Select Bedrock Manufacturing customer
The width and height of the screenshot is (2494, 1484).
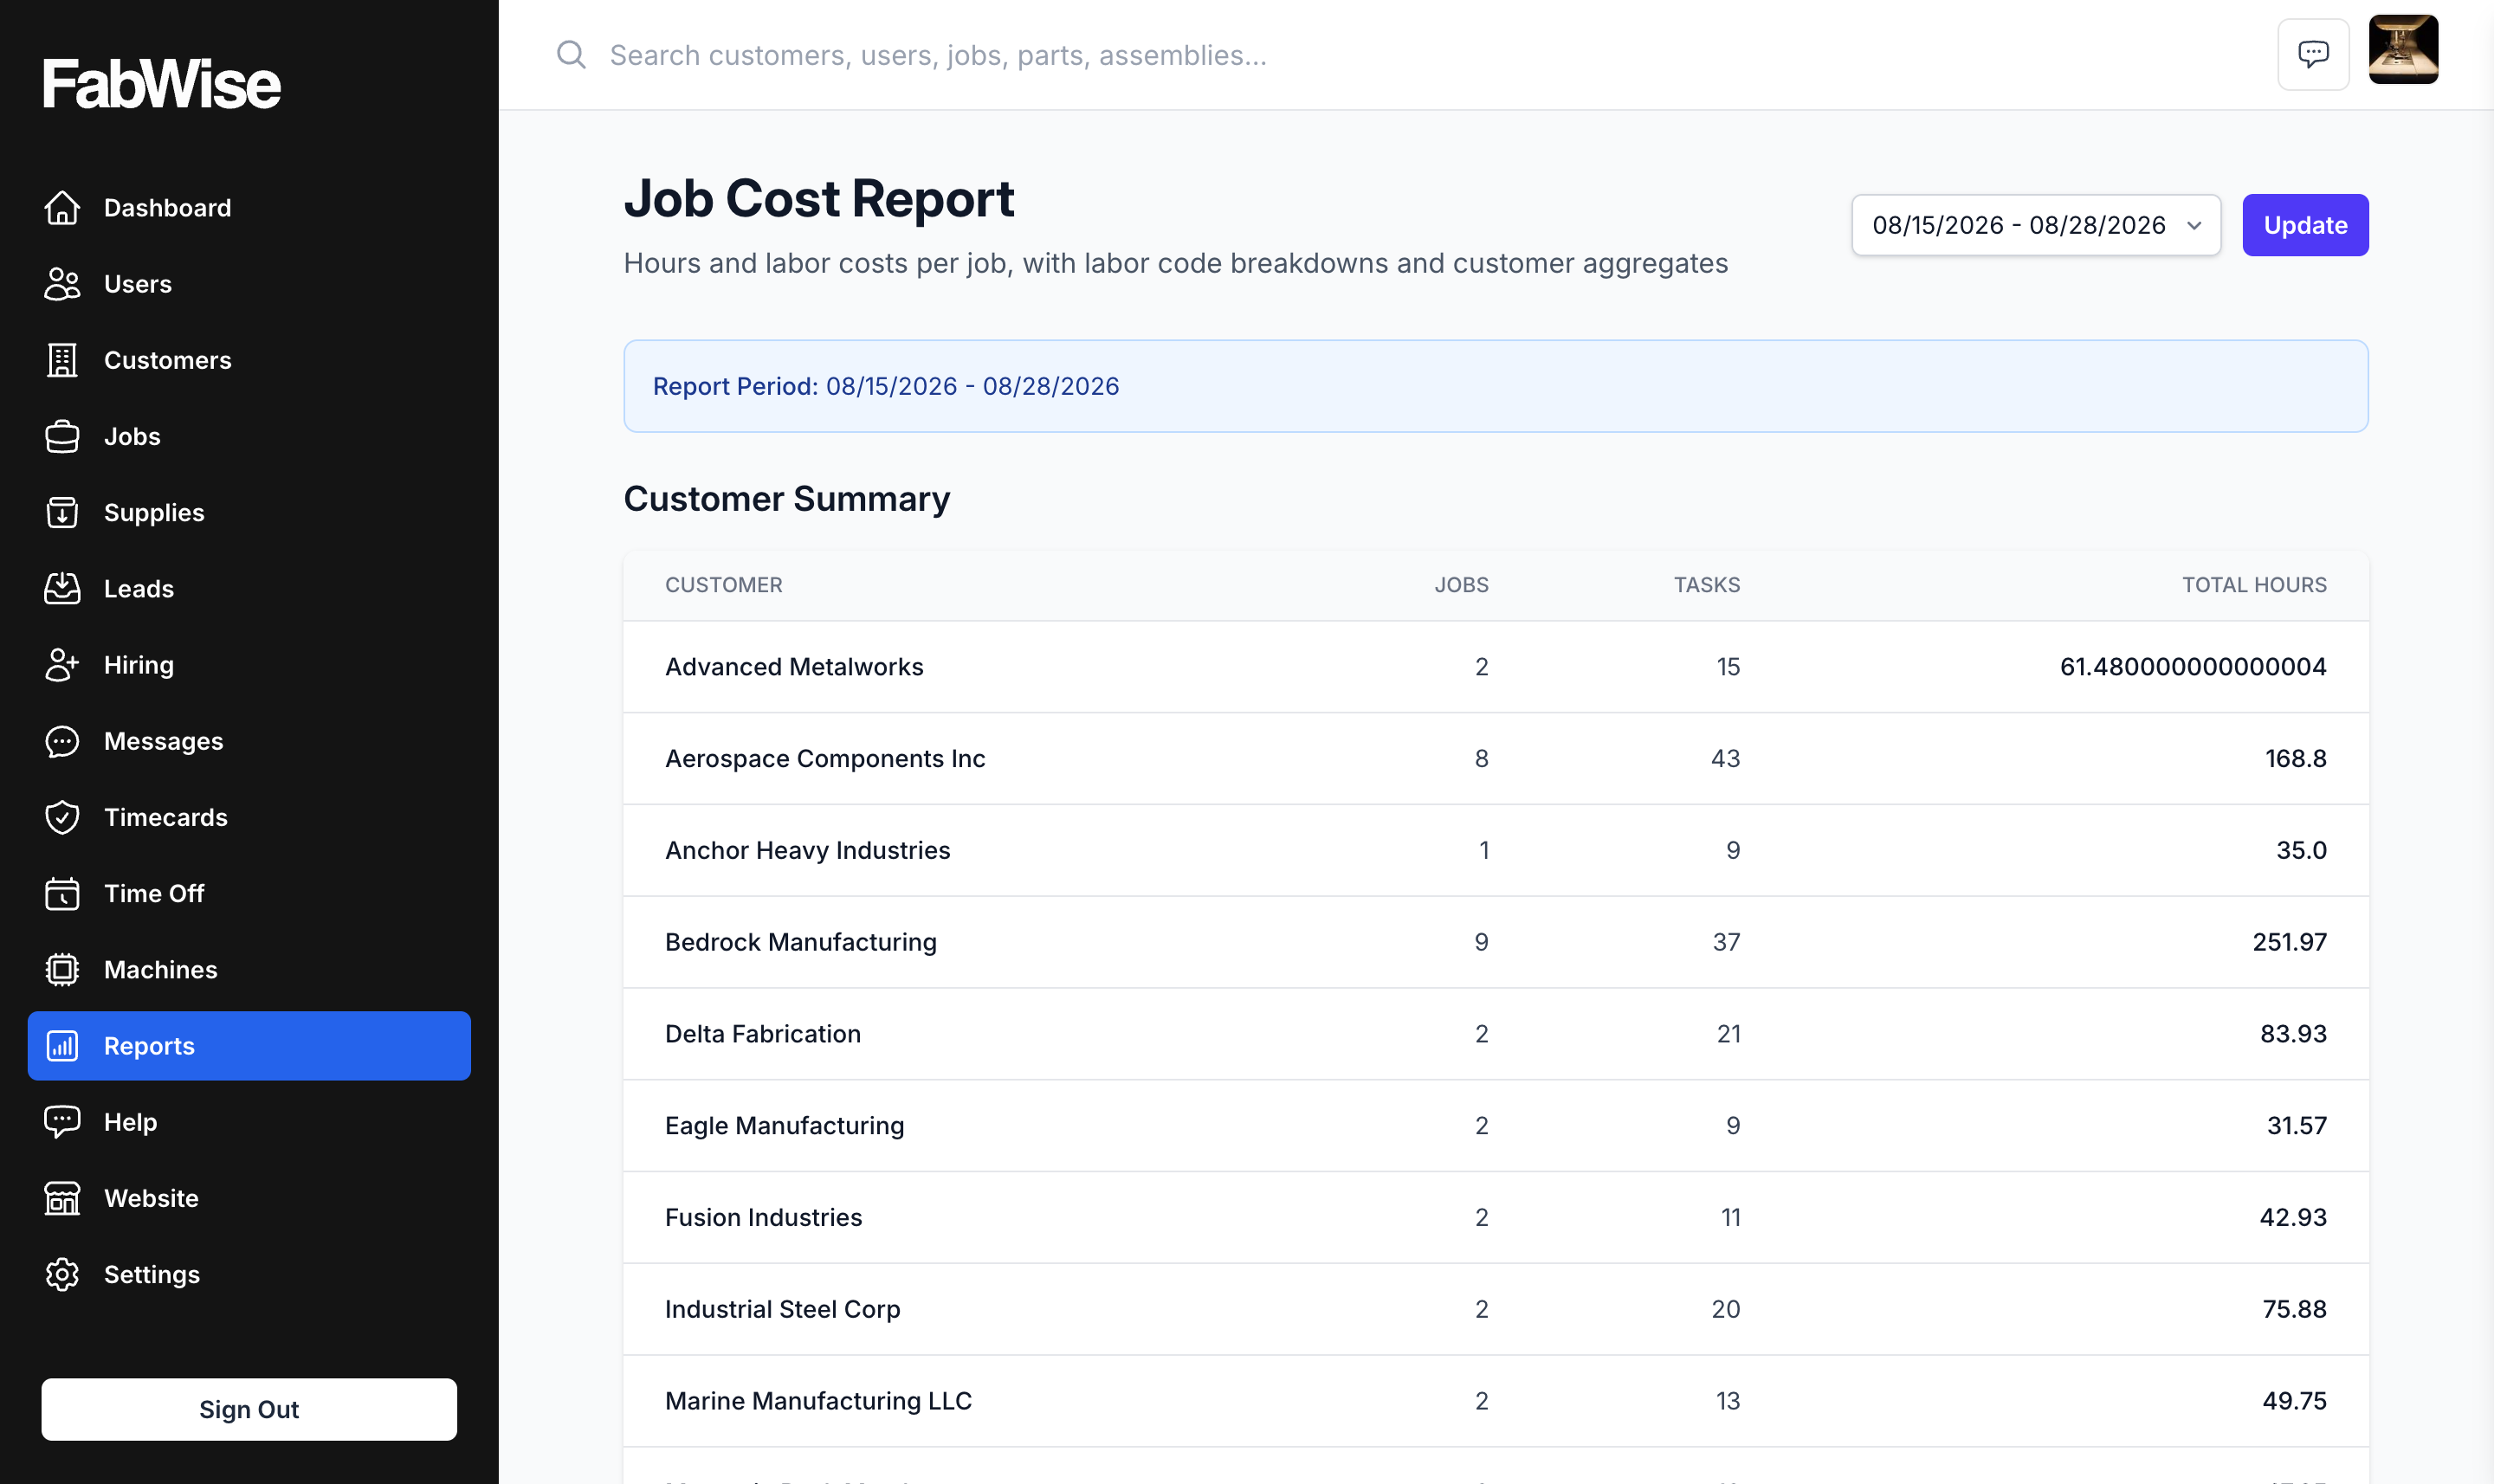pos(800,942)
